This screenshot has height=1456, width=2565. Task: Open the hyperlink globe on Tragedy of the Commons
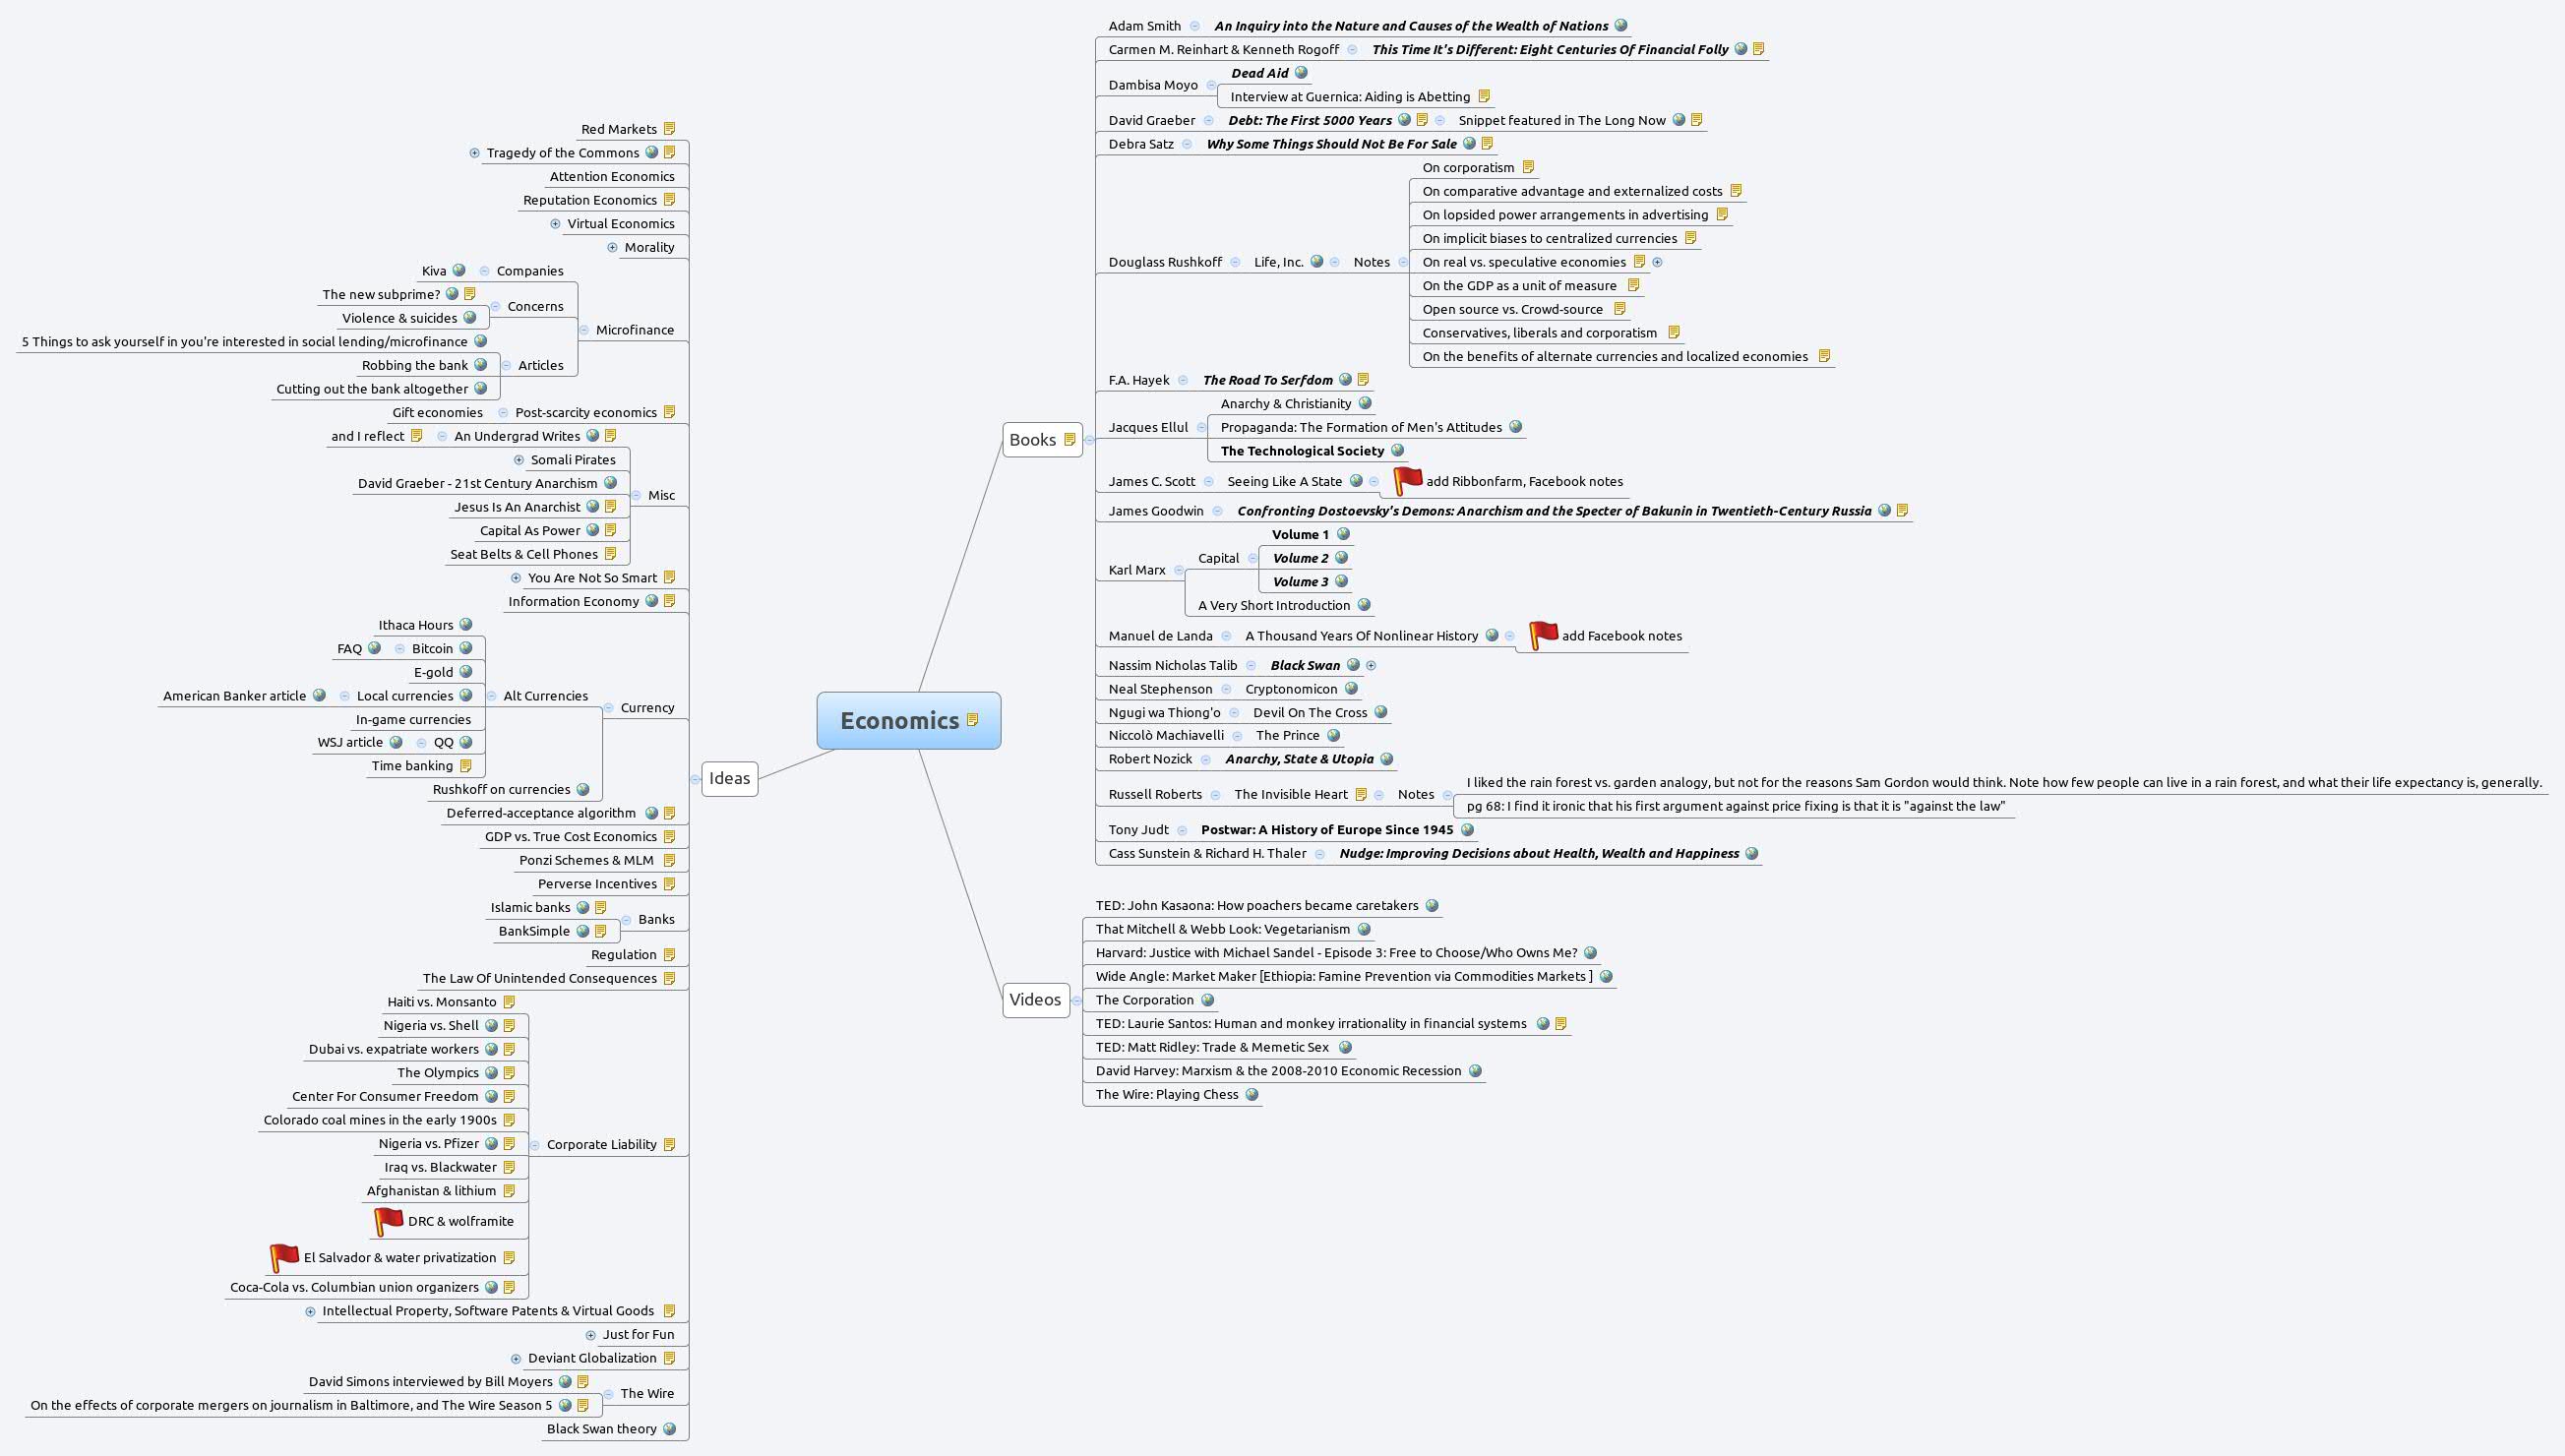point(653,152)
